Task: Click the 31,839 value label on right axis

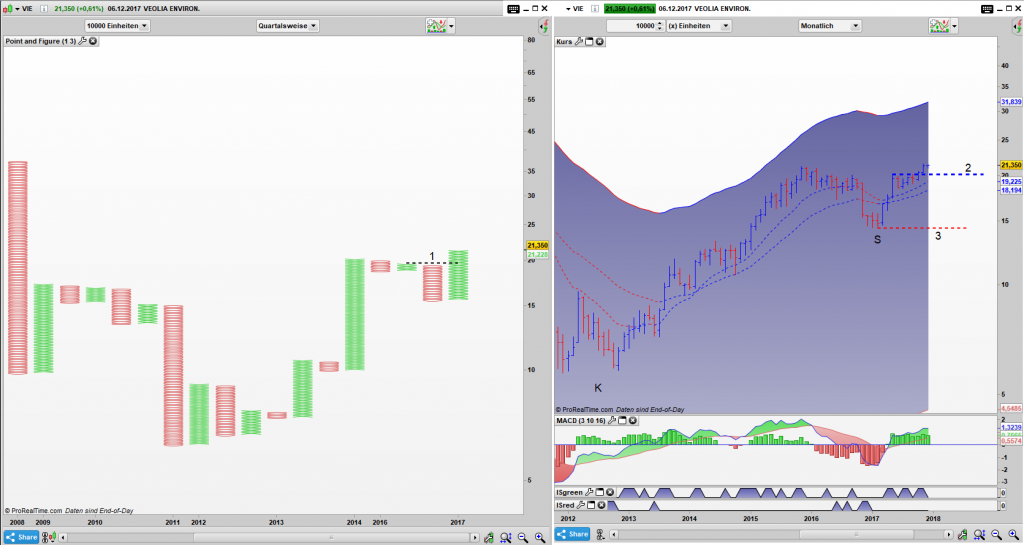Action: pyautogui.click(x=1011, y=102)
